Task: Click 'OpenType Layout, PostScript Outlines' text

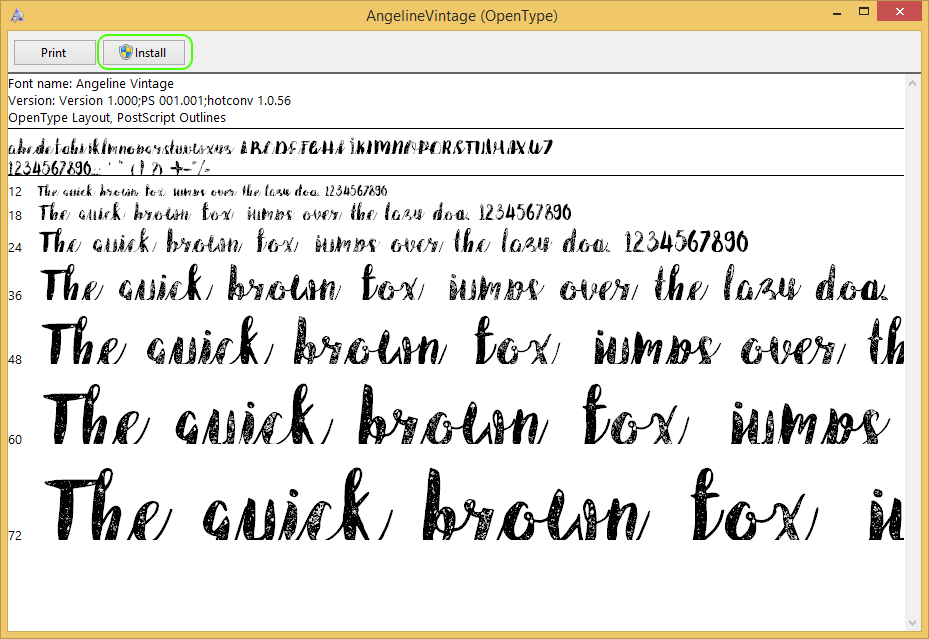Action: coord(117,118)
